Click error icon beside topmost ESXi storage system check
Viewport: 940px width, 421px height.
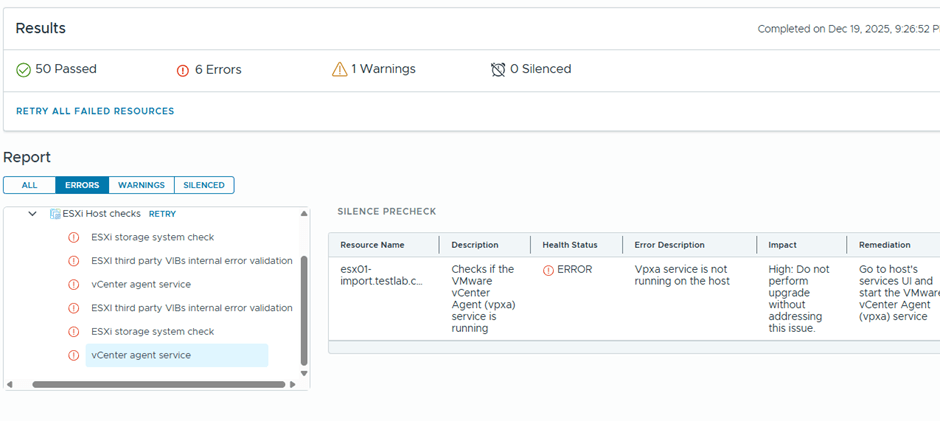tap(73, 238)
